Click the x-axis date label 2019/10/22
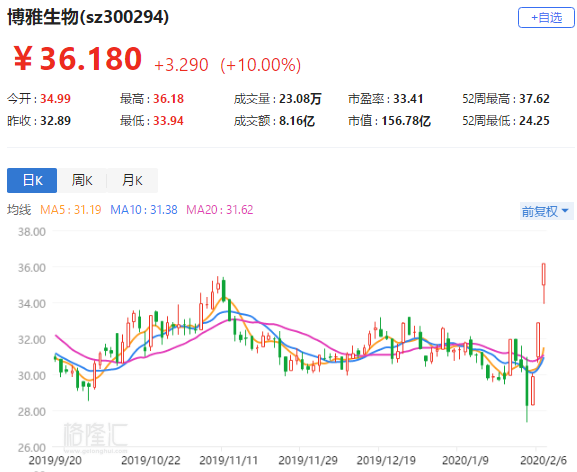The image size is (577, 472). pyautogui.click(x=151, y=460)
